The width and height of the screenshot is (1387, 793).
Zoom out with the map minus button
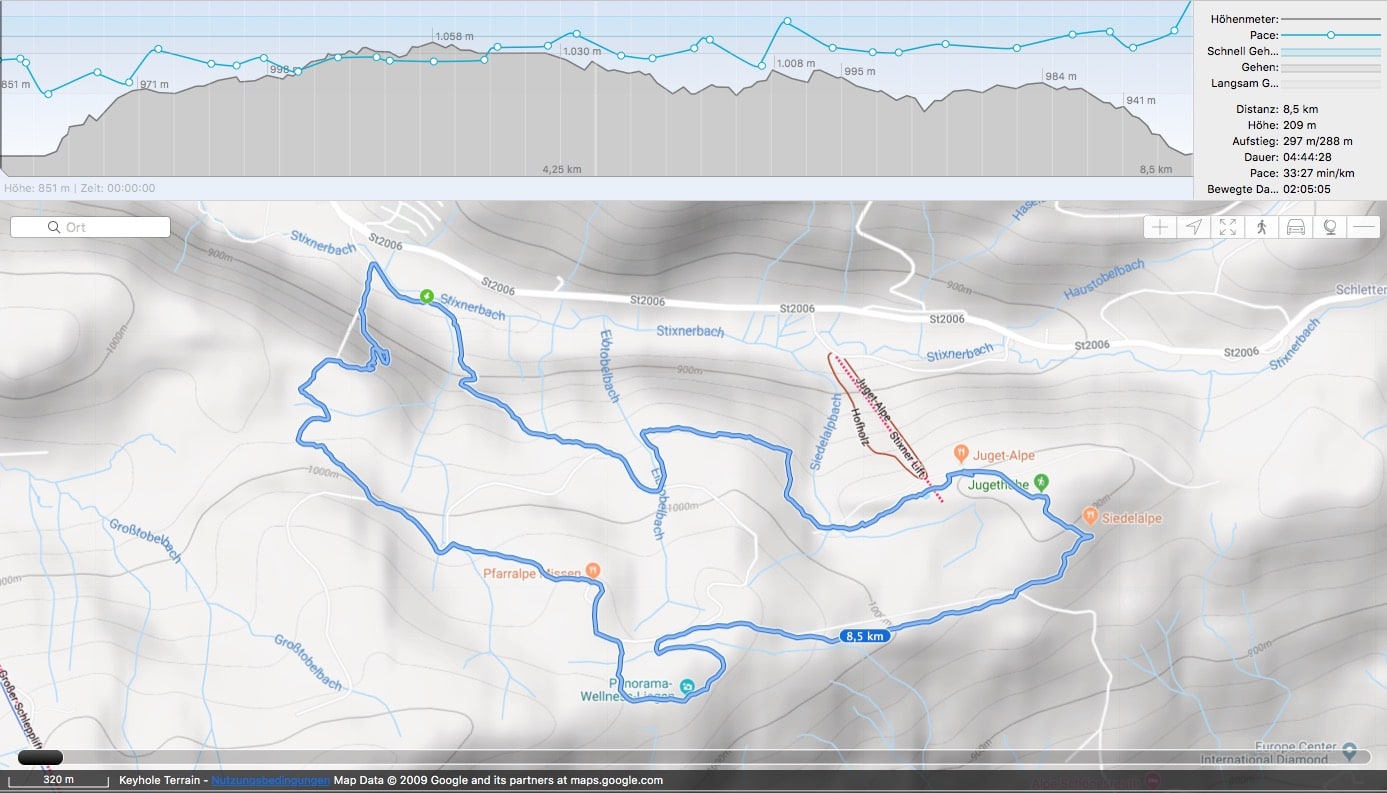pyautogui.click(x=1364, y=227)
